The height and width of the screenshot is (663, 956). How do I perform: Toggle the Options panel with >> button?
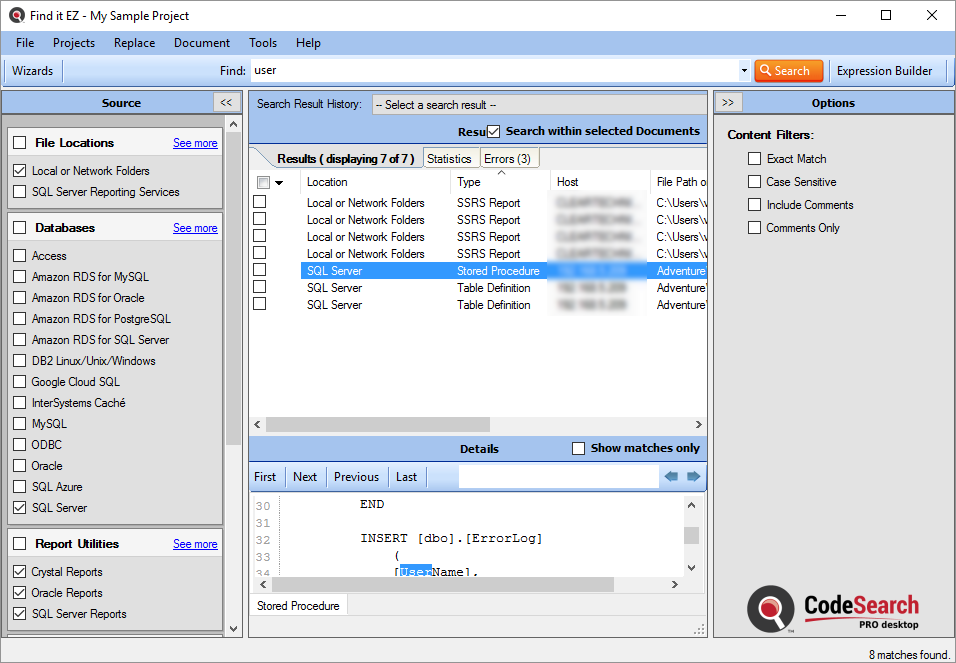pyautogui.click(x=728, y=102)
